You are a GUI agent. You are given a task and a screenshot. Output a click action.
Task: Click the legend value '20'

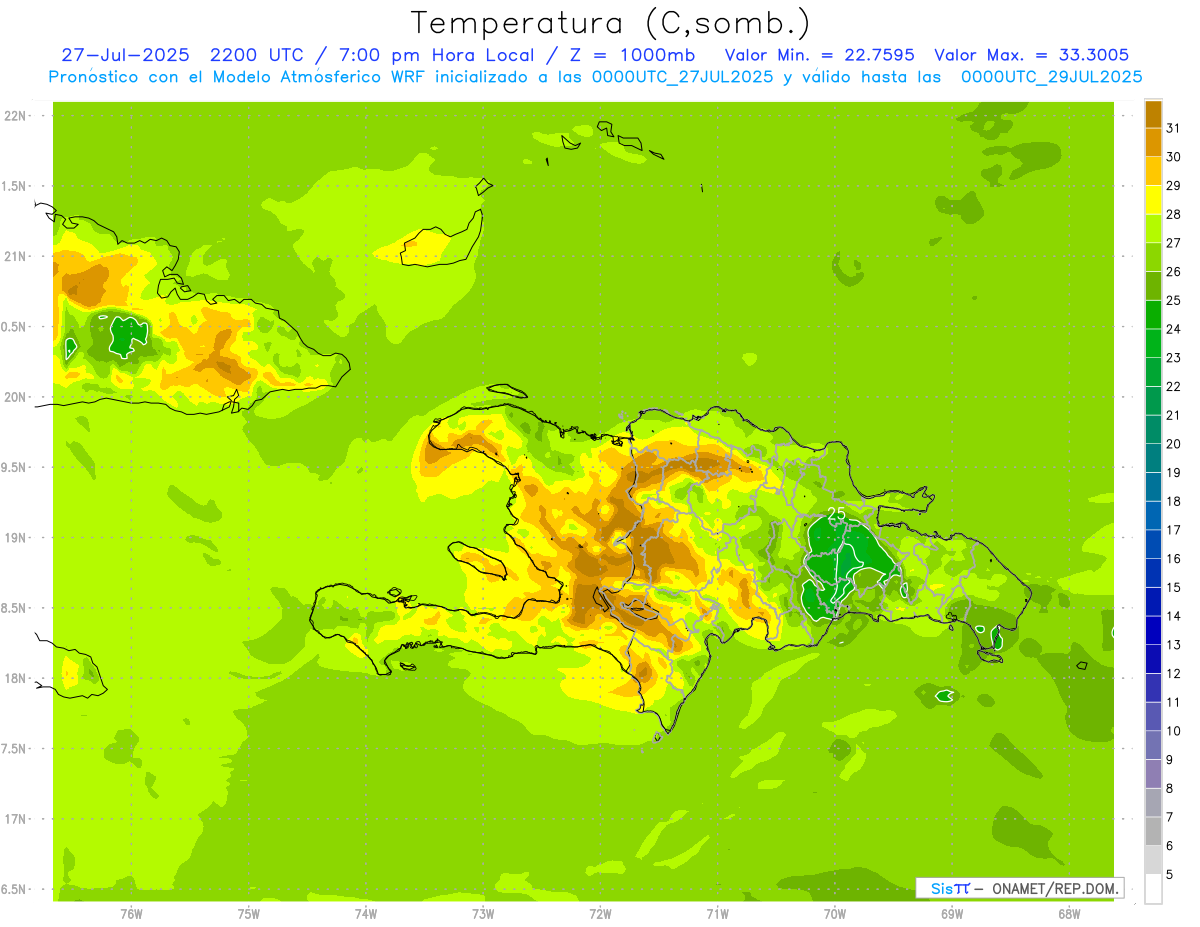[1174, 444]
